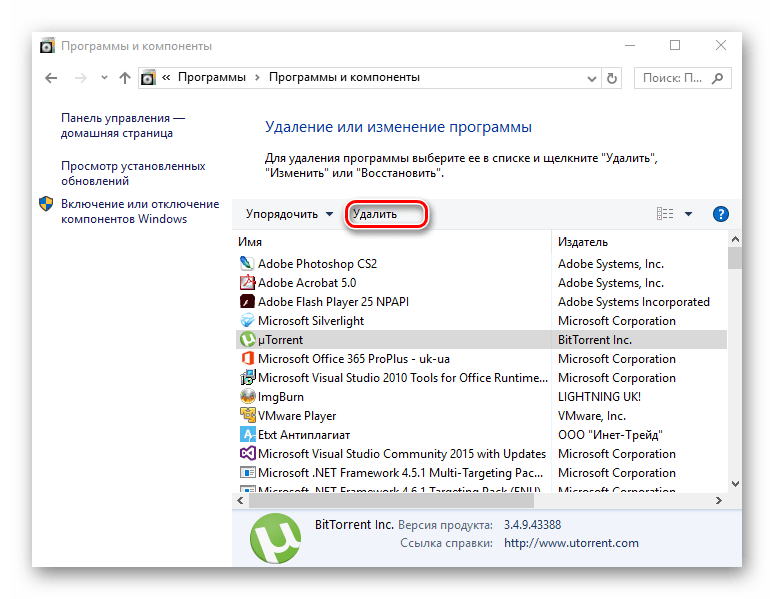Click the vertical scrollbar down arrow
Screen dimensions: 774x599
click(x=735, y=483)
